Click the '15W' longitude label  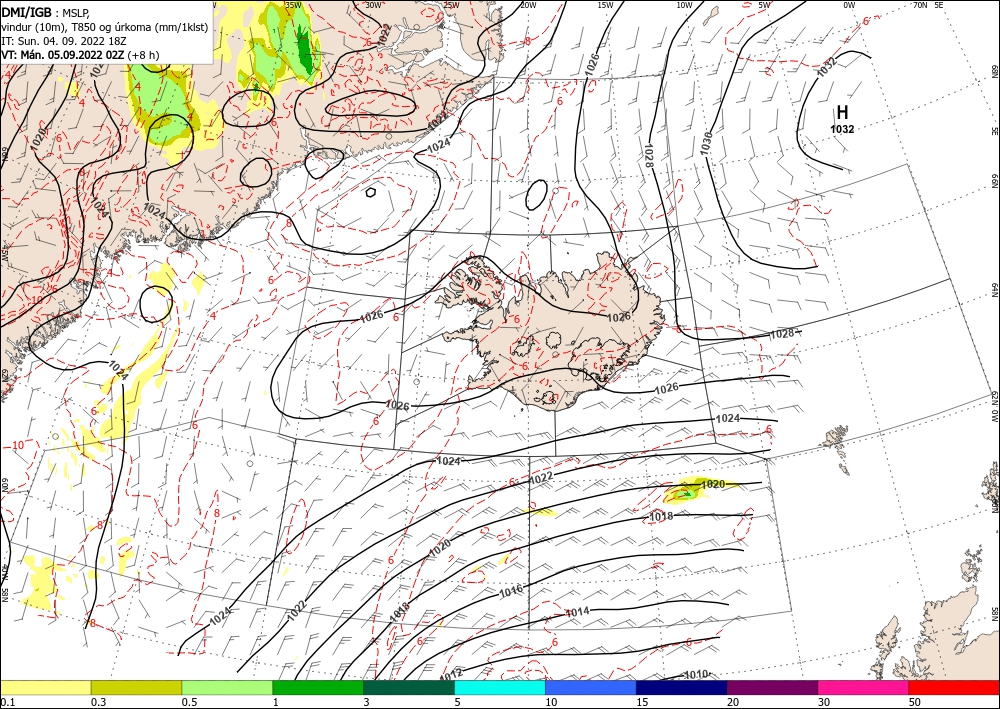point(605,4)
